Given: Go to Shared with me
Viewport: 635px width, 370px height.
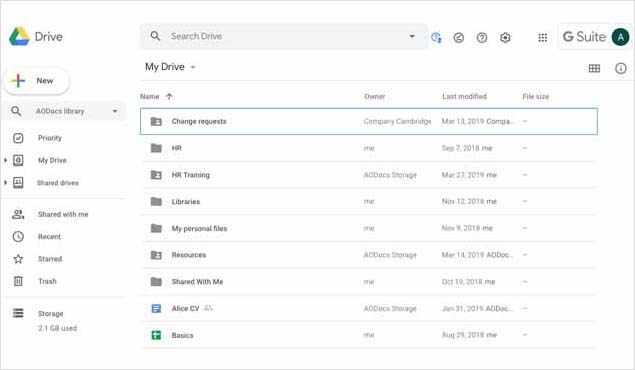Looking at the screenshot, I should [63, 214].
